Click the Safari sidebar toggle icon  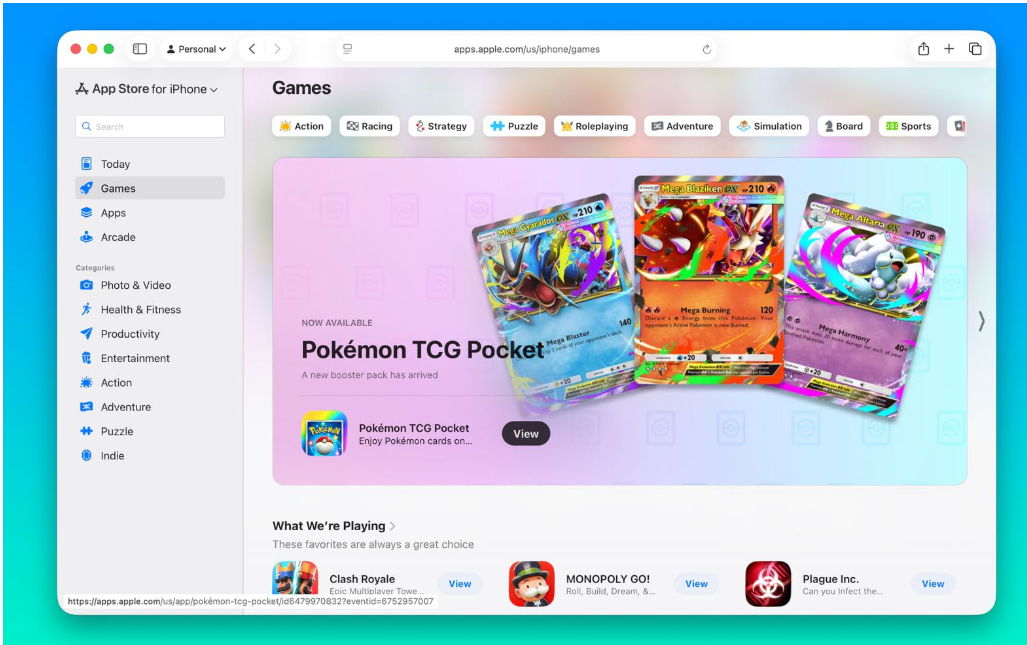140,49
